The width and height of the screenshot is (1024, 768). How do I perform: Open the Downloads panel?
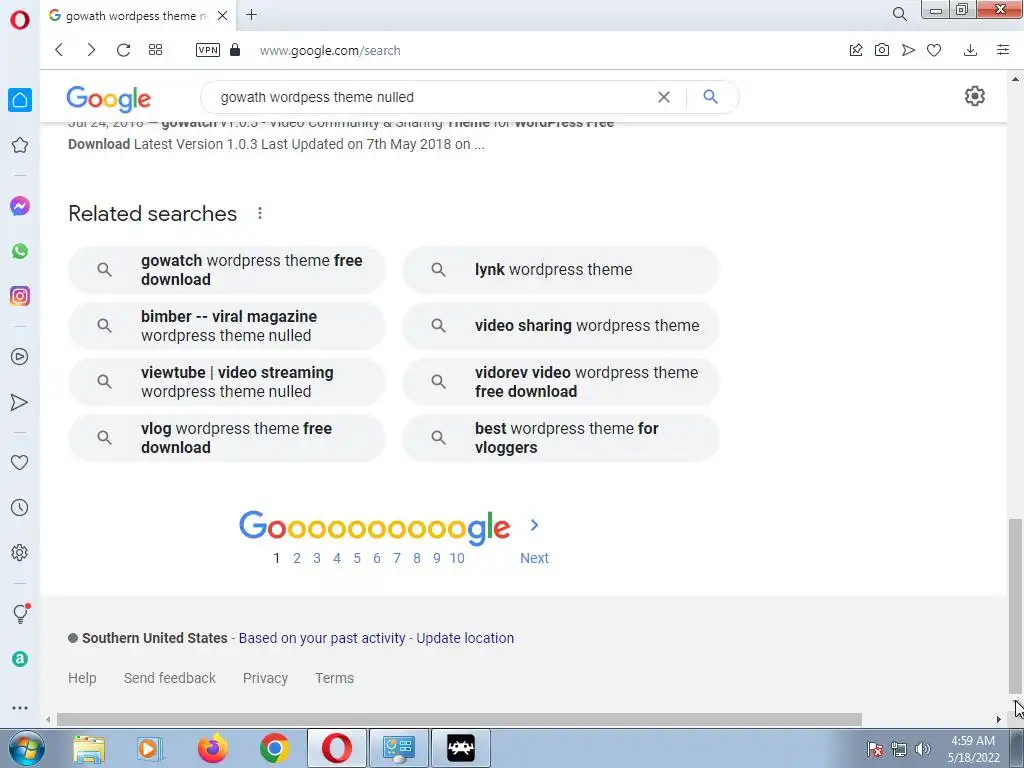(x=970, y=50)
